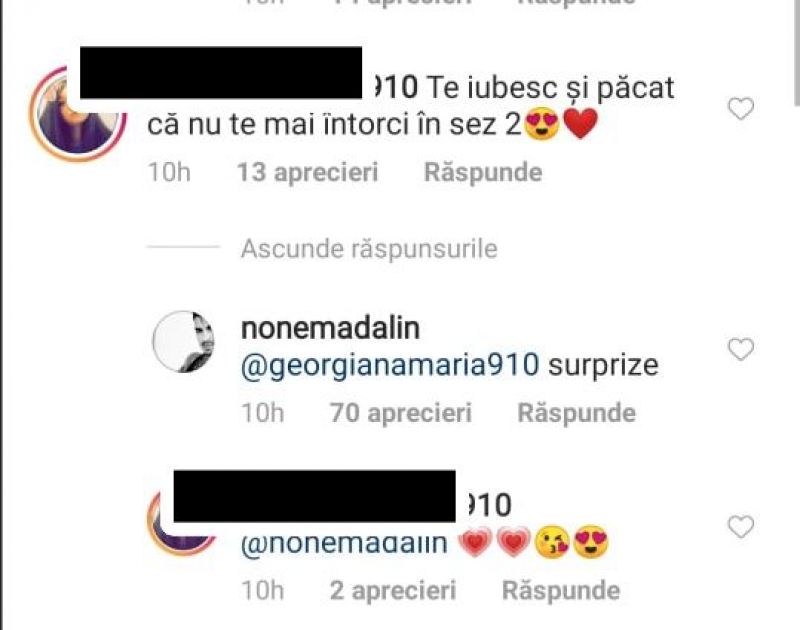Screen dimensions: 800x630
Task: Open the "70 aprecieri" likes list
Action: pyautogui.click(x=400, y=412)
